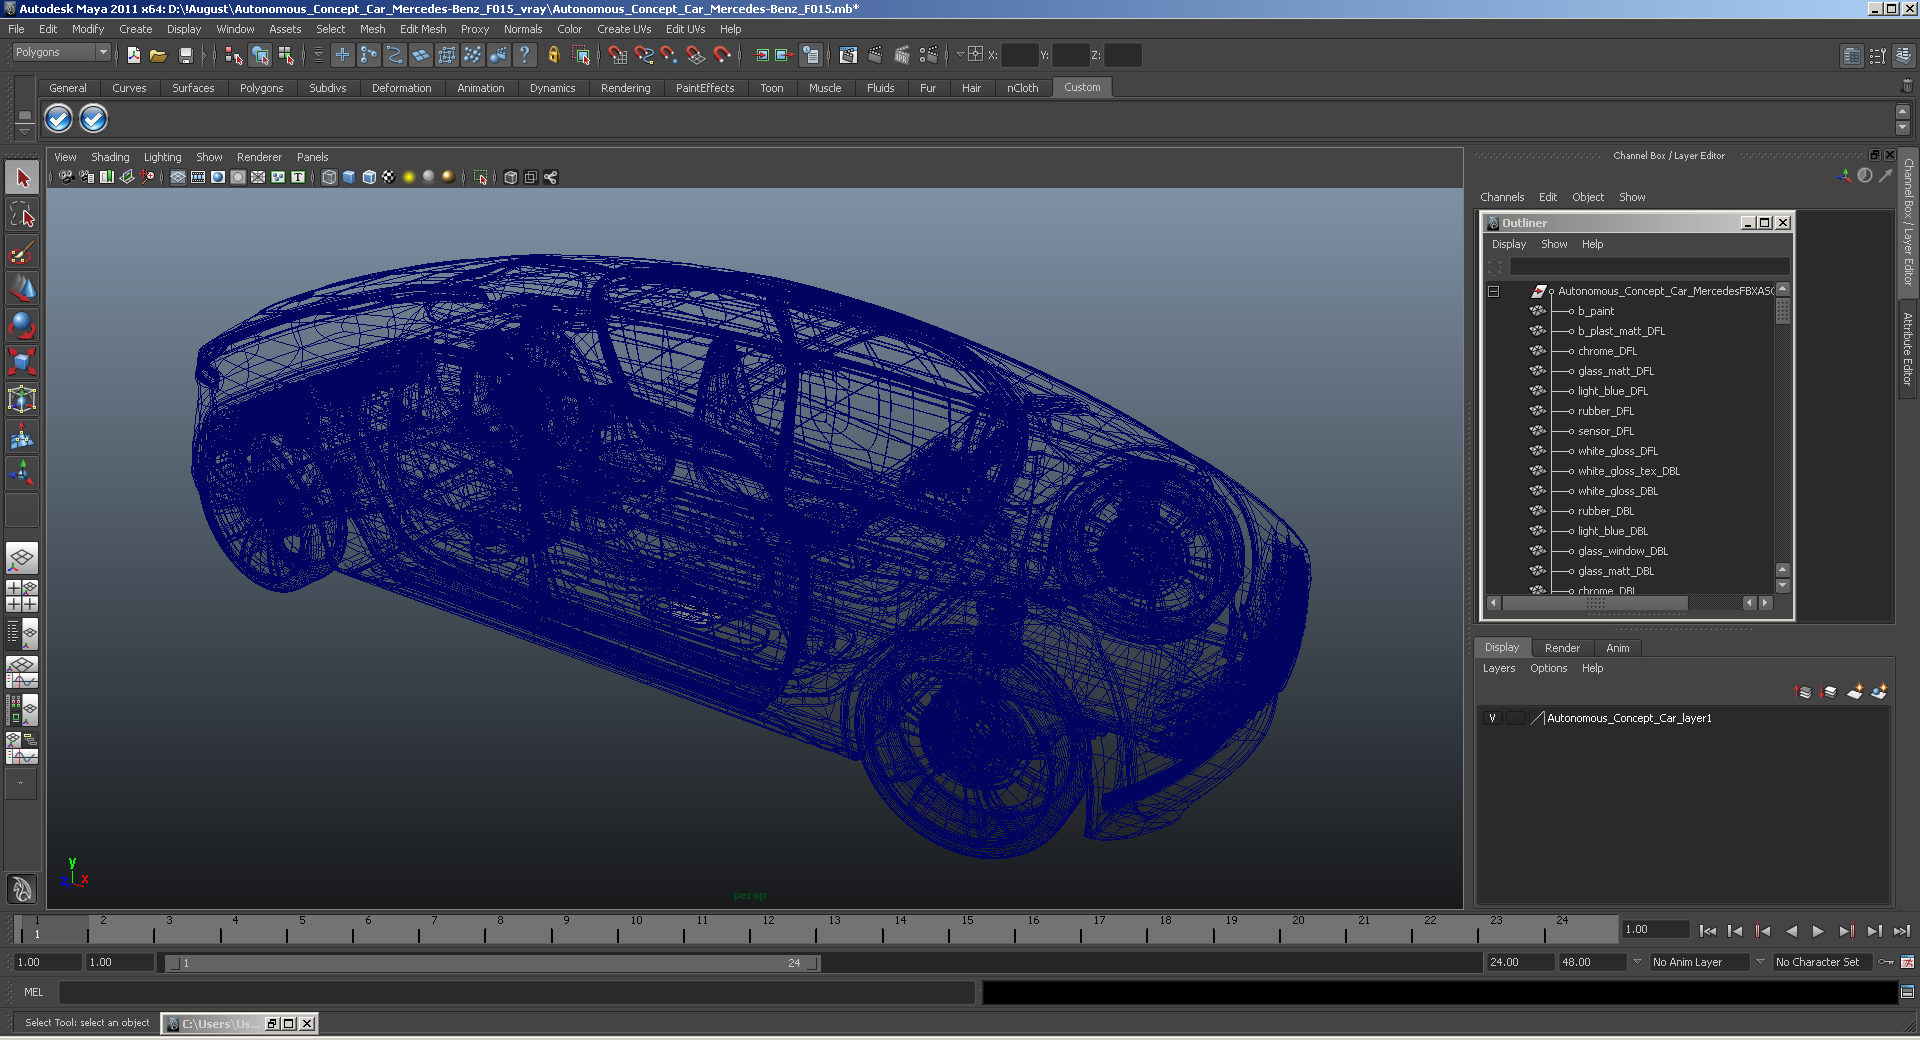The image size is (1920, 1040).
Task: Open selection mask dropdown arrow
Action: (319, 55)
